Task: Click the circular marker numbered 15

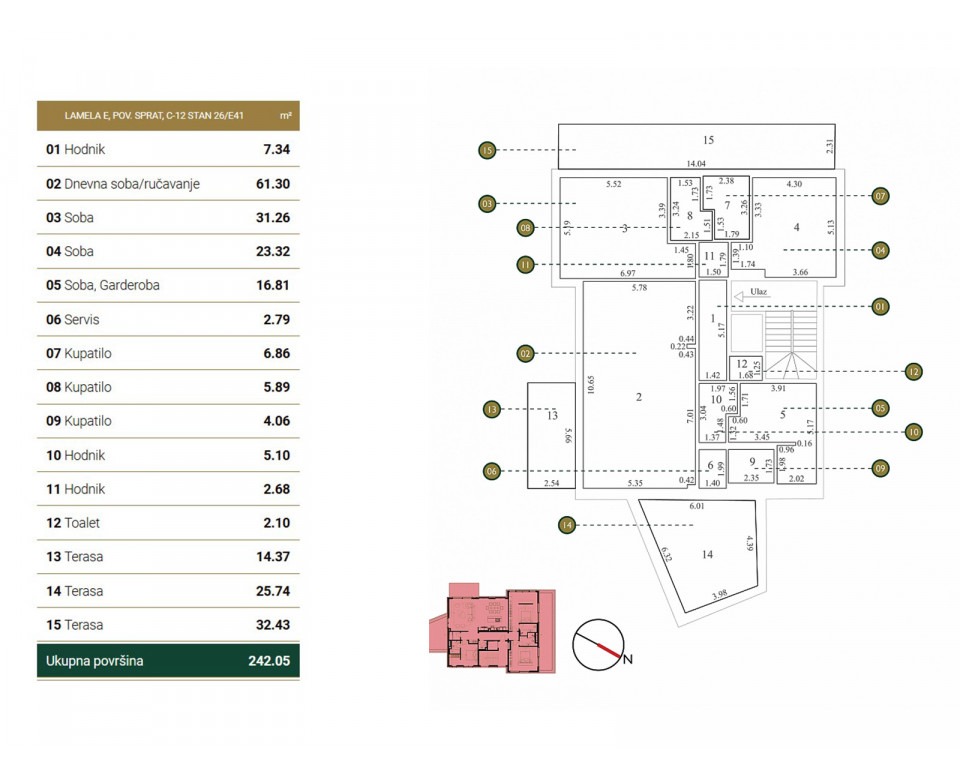Action: (x=487, y=150)
